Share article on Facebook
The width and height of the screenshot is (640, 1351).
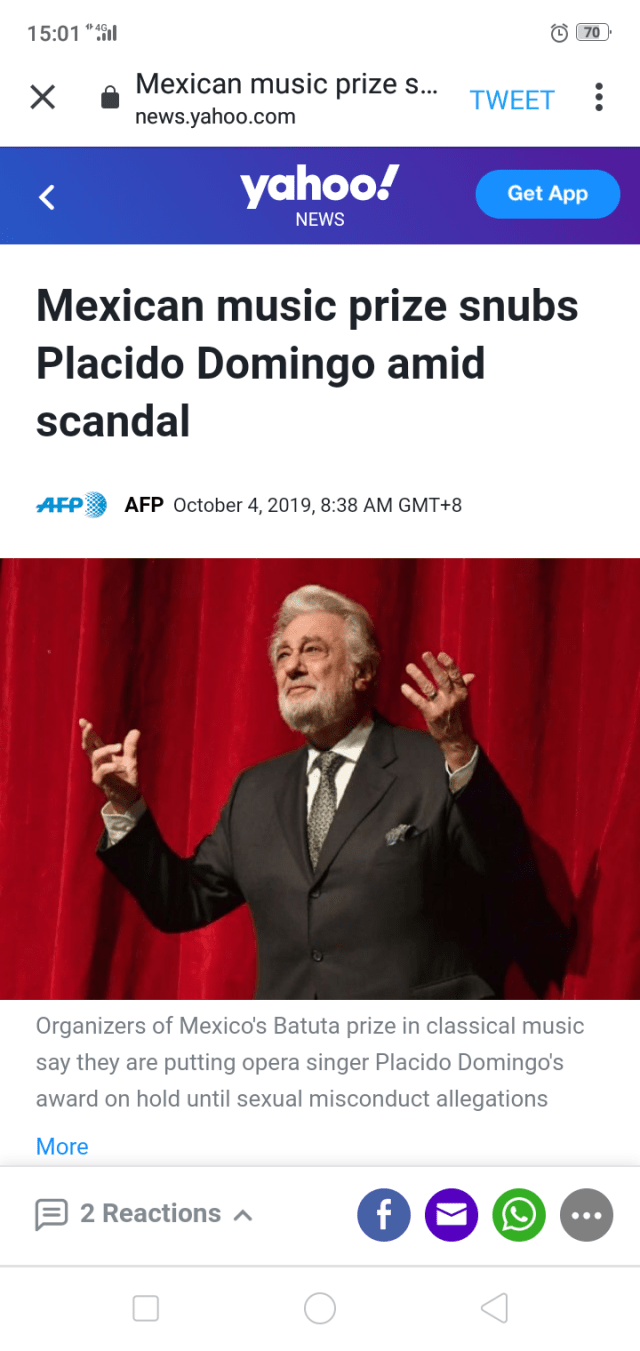[x=384, y=1215]
